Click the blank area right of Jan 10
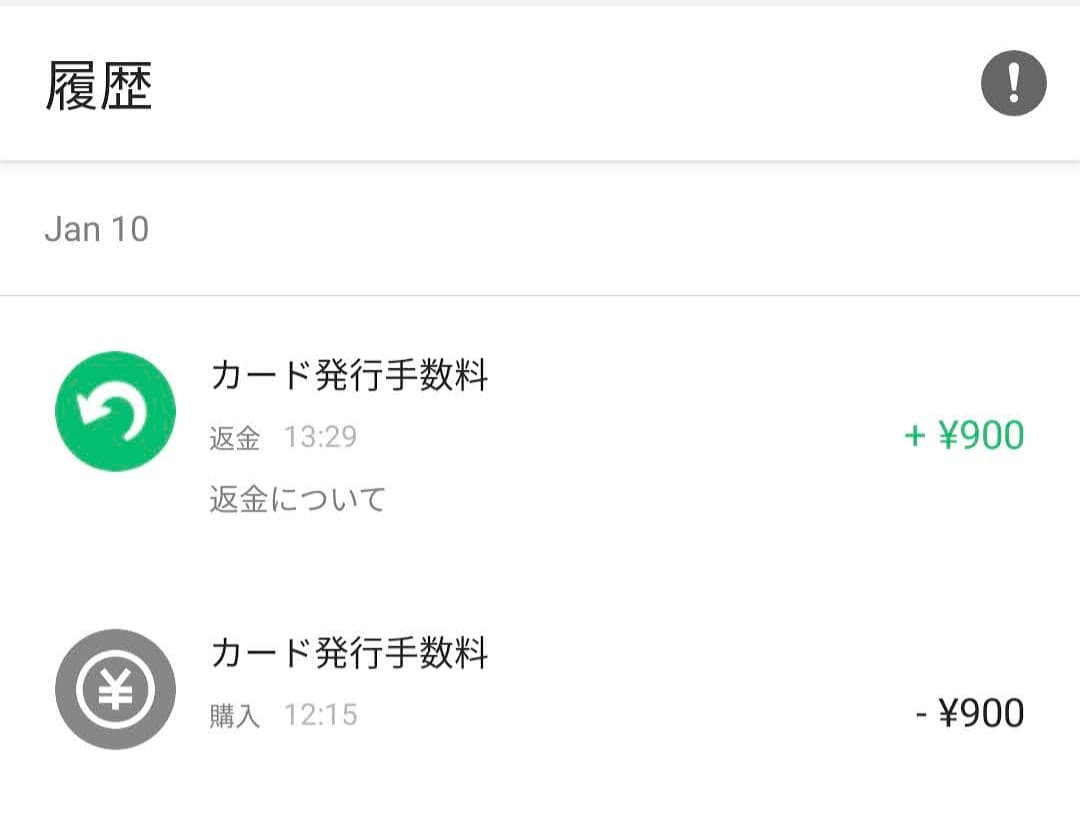This screenshot has height=818, width=1080. [x=600, y=229]
